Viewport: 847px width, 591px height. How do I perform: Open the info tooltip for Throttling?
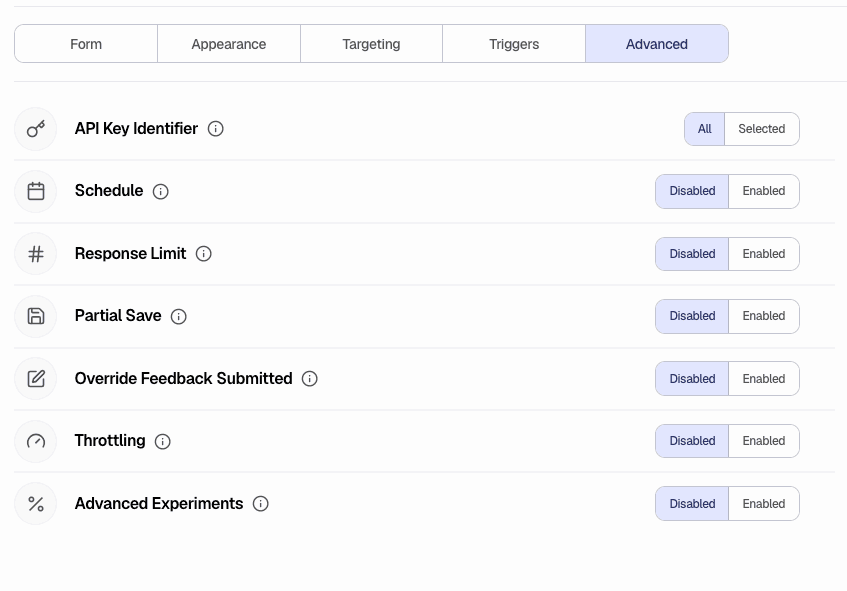[161, 441]
